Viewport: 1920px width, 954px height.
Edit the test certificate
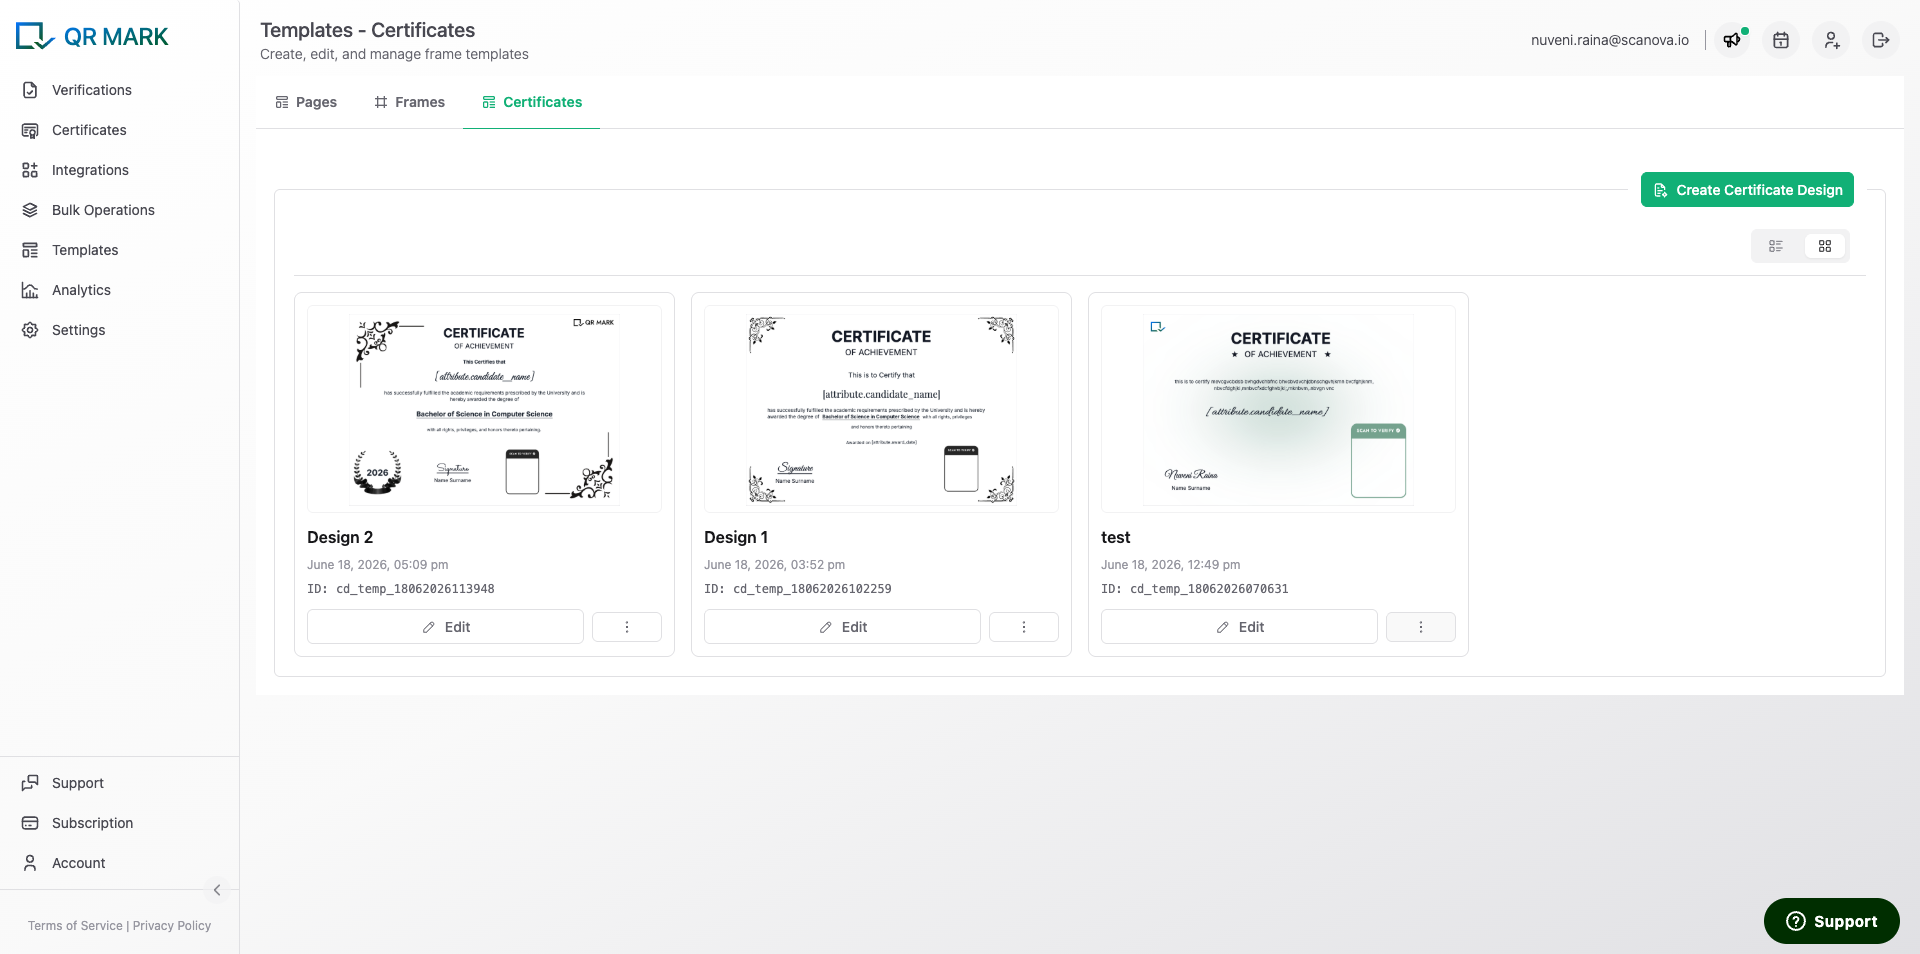click(x=1239, y=627)
